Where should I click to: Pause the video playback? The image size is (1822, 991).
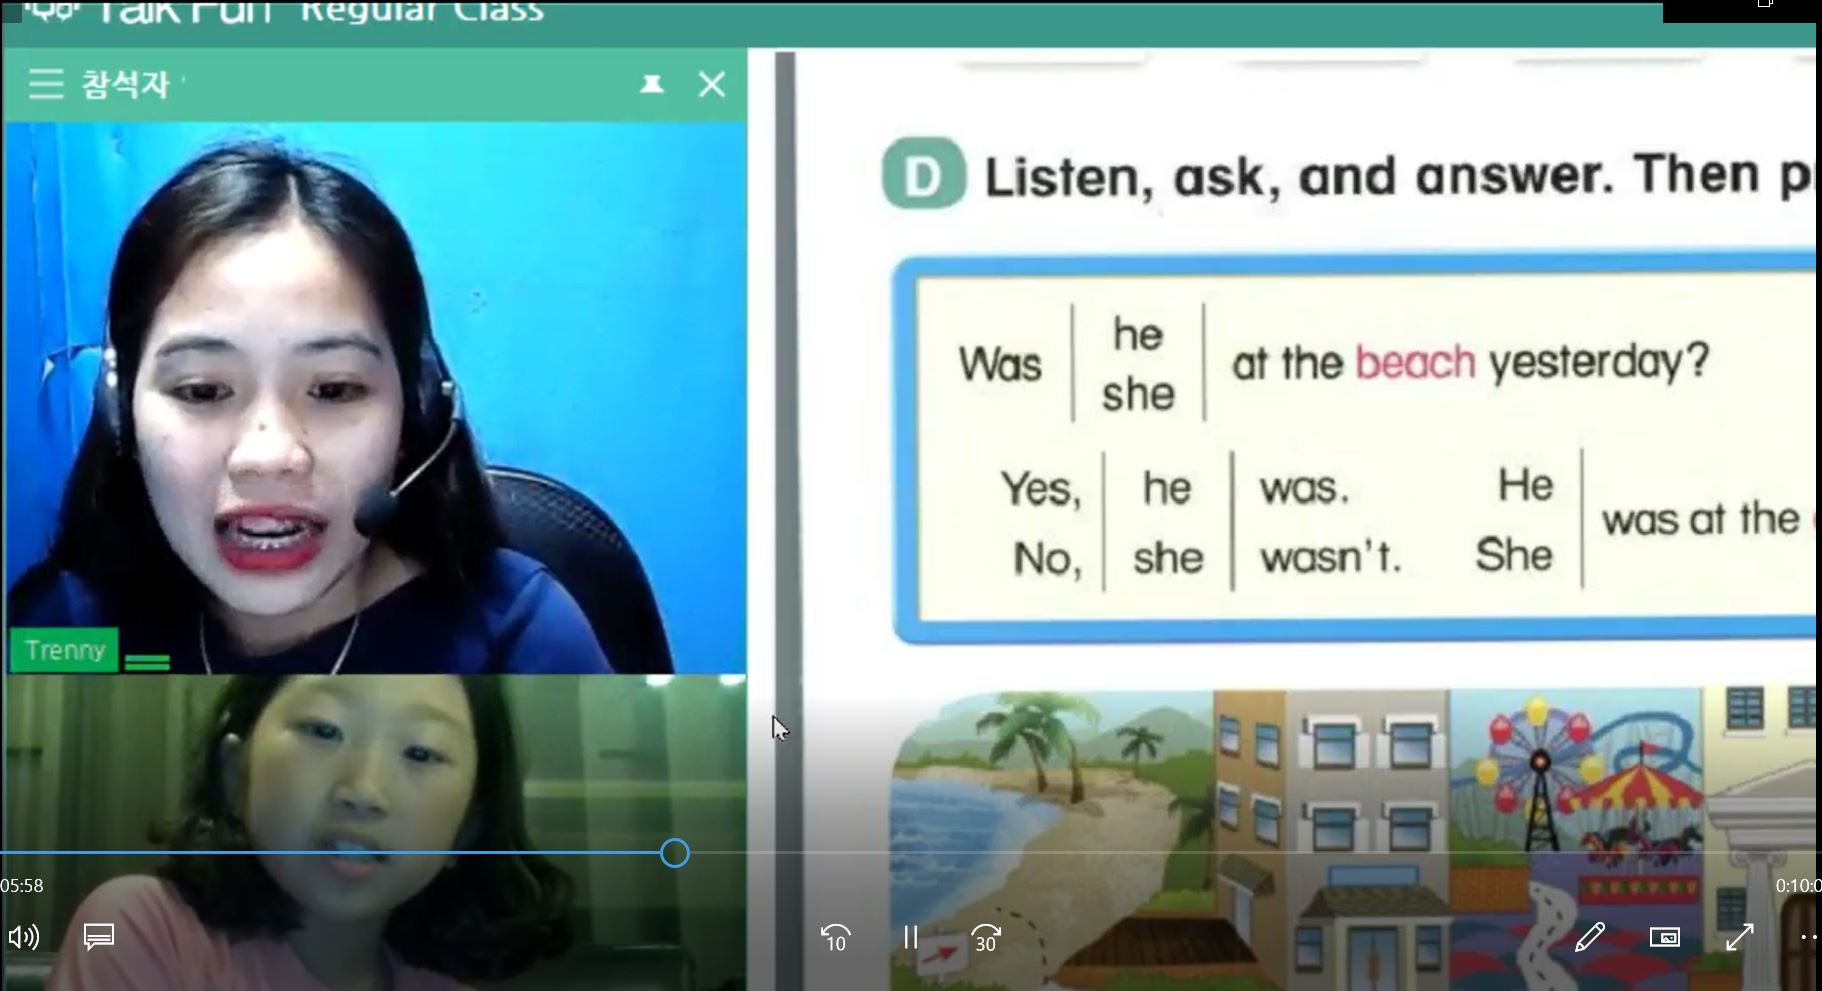click(910, 937)
